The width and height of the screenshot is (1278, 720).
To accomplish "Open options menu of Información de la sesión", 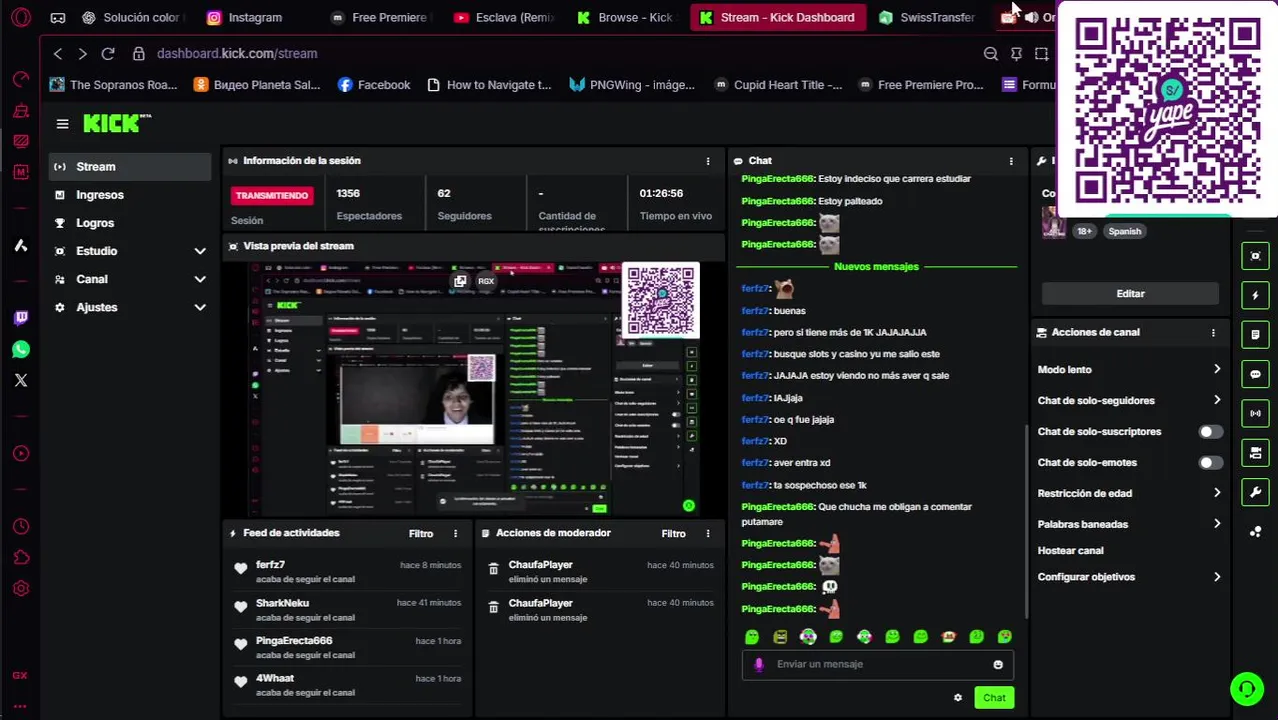I will click(708, 161).
